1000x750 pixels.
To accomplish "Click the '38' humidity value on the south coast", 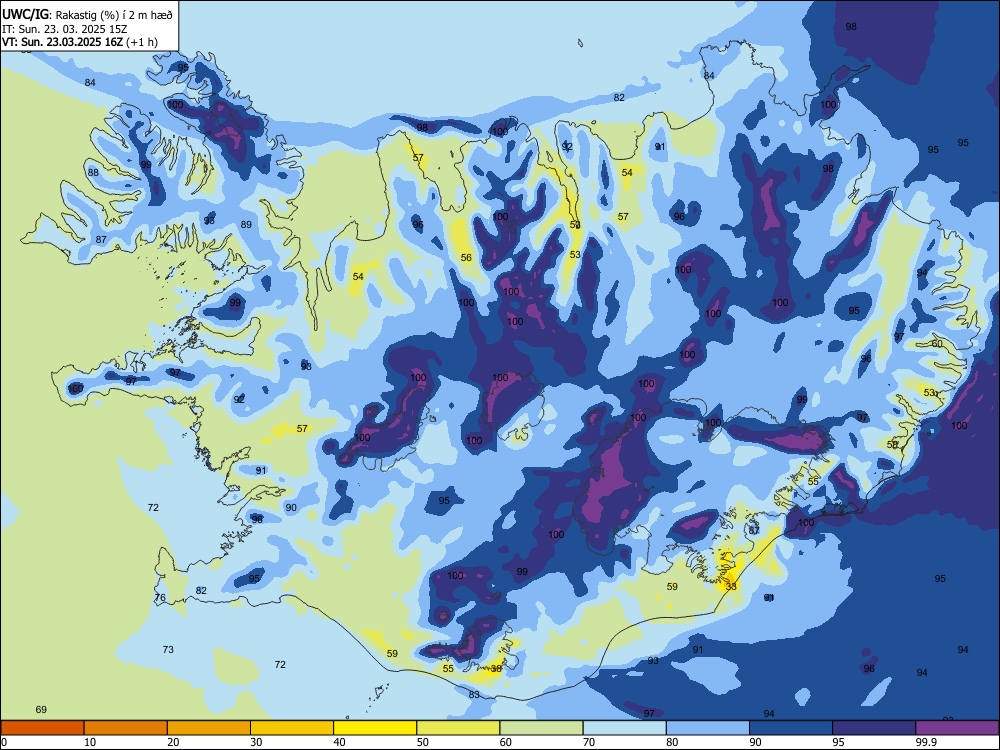I will tap(496, 668).
